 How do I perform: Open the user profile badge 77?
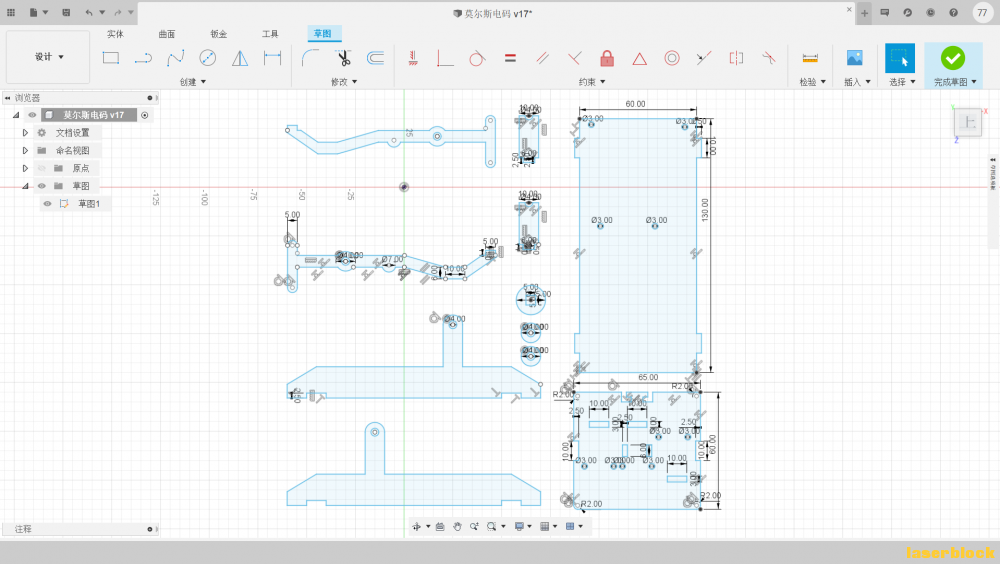pos(982,13)
